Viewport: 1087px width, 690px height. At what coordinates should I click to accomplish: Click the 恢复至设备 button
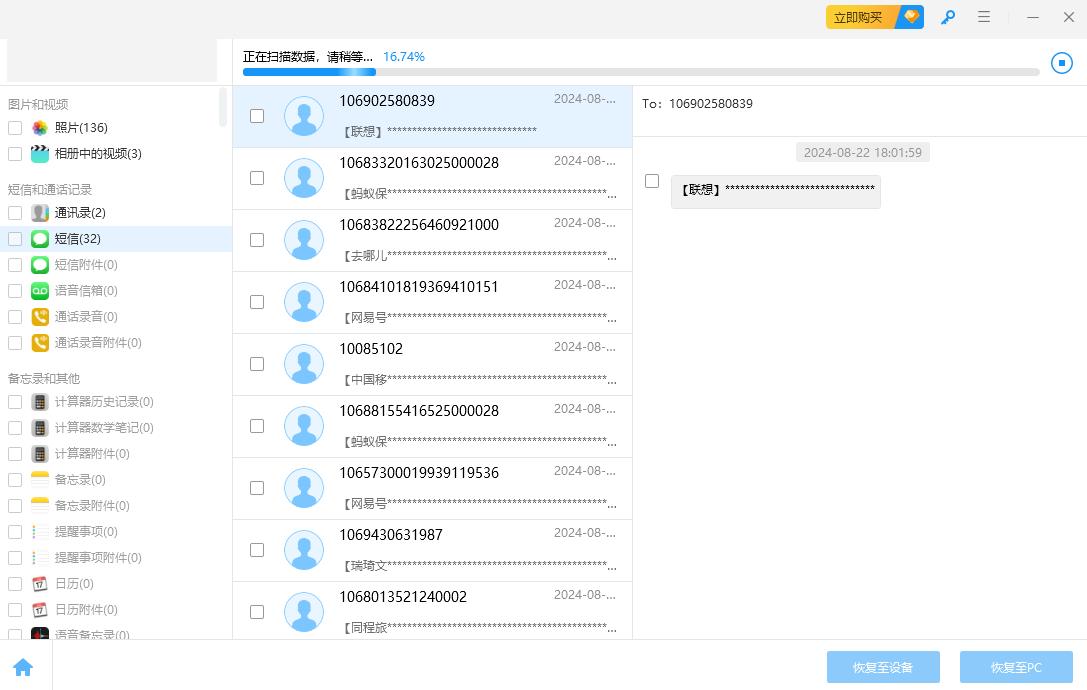pos(883,667)
